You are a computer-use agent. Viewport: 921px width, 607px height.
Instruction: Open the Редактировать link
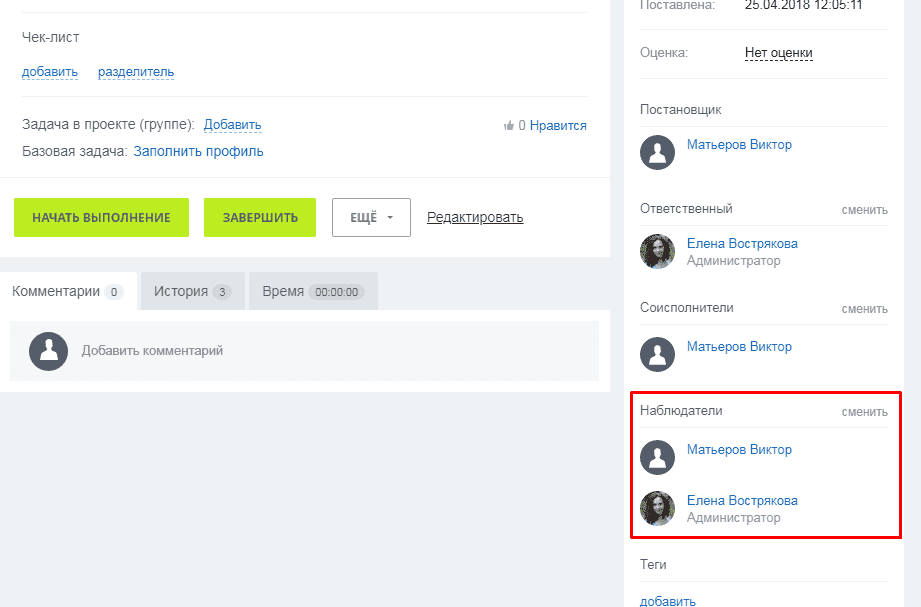click(474, 217)
